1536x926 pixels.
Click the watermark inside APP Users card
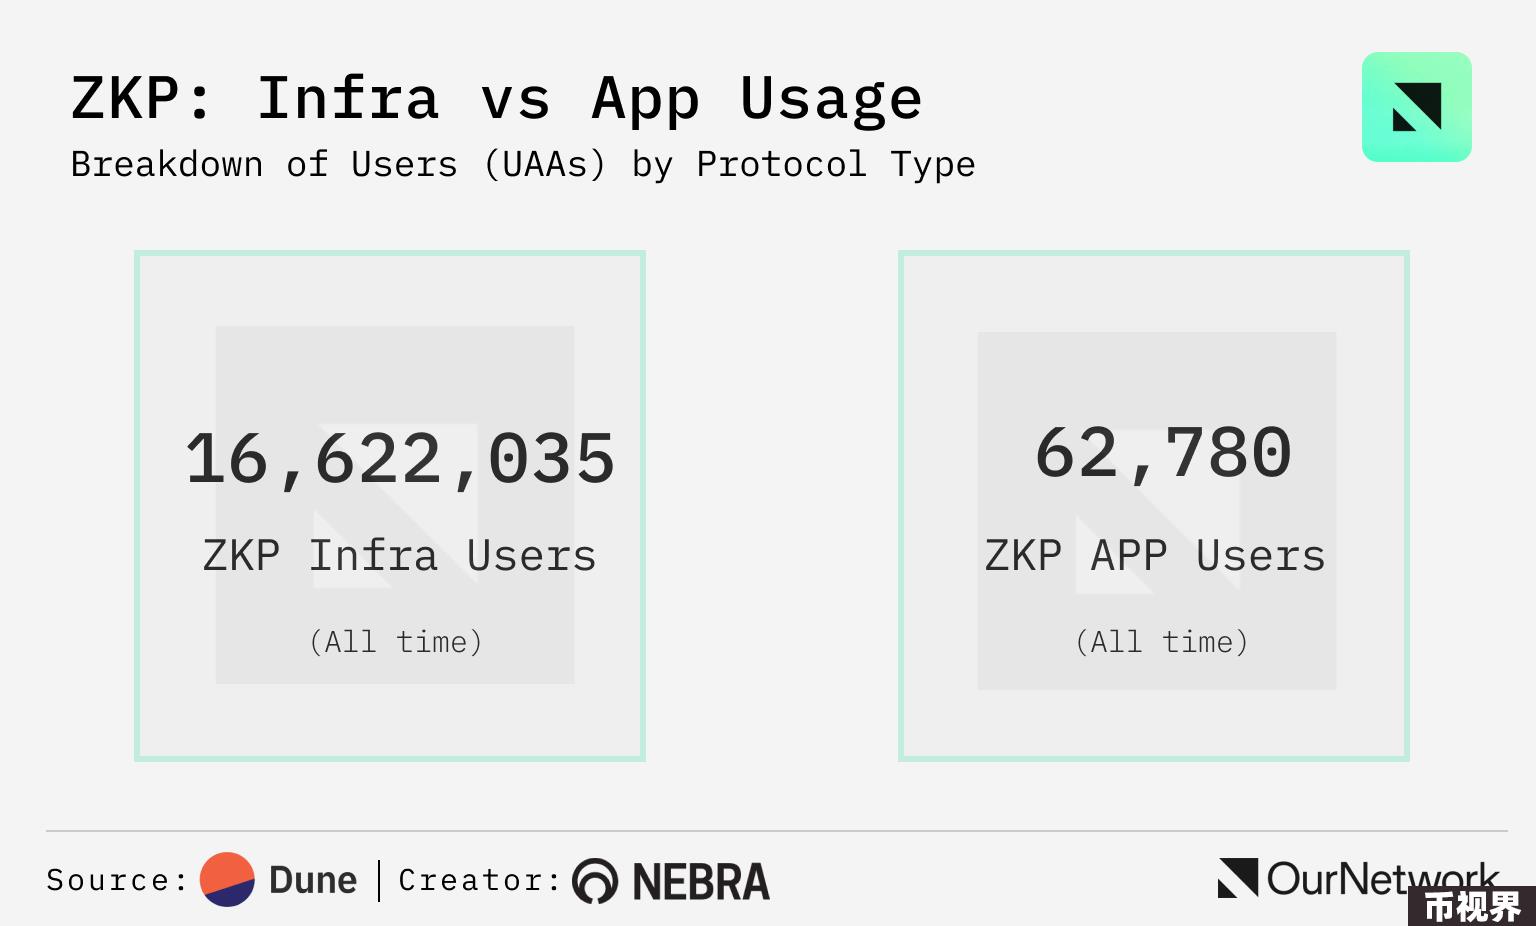click(x=1157, y=511)
